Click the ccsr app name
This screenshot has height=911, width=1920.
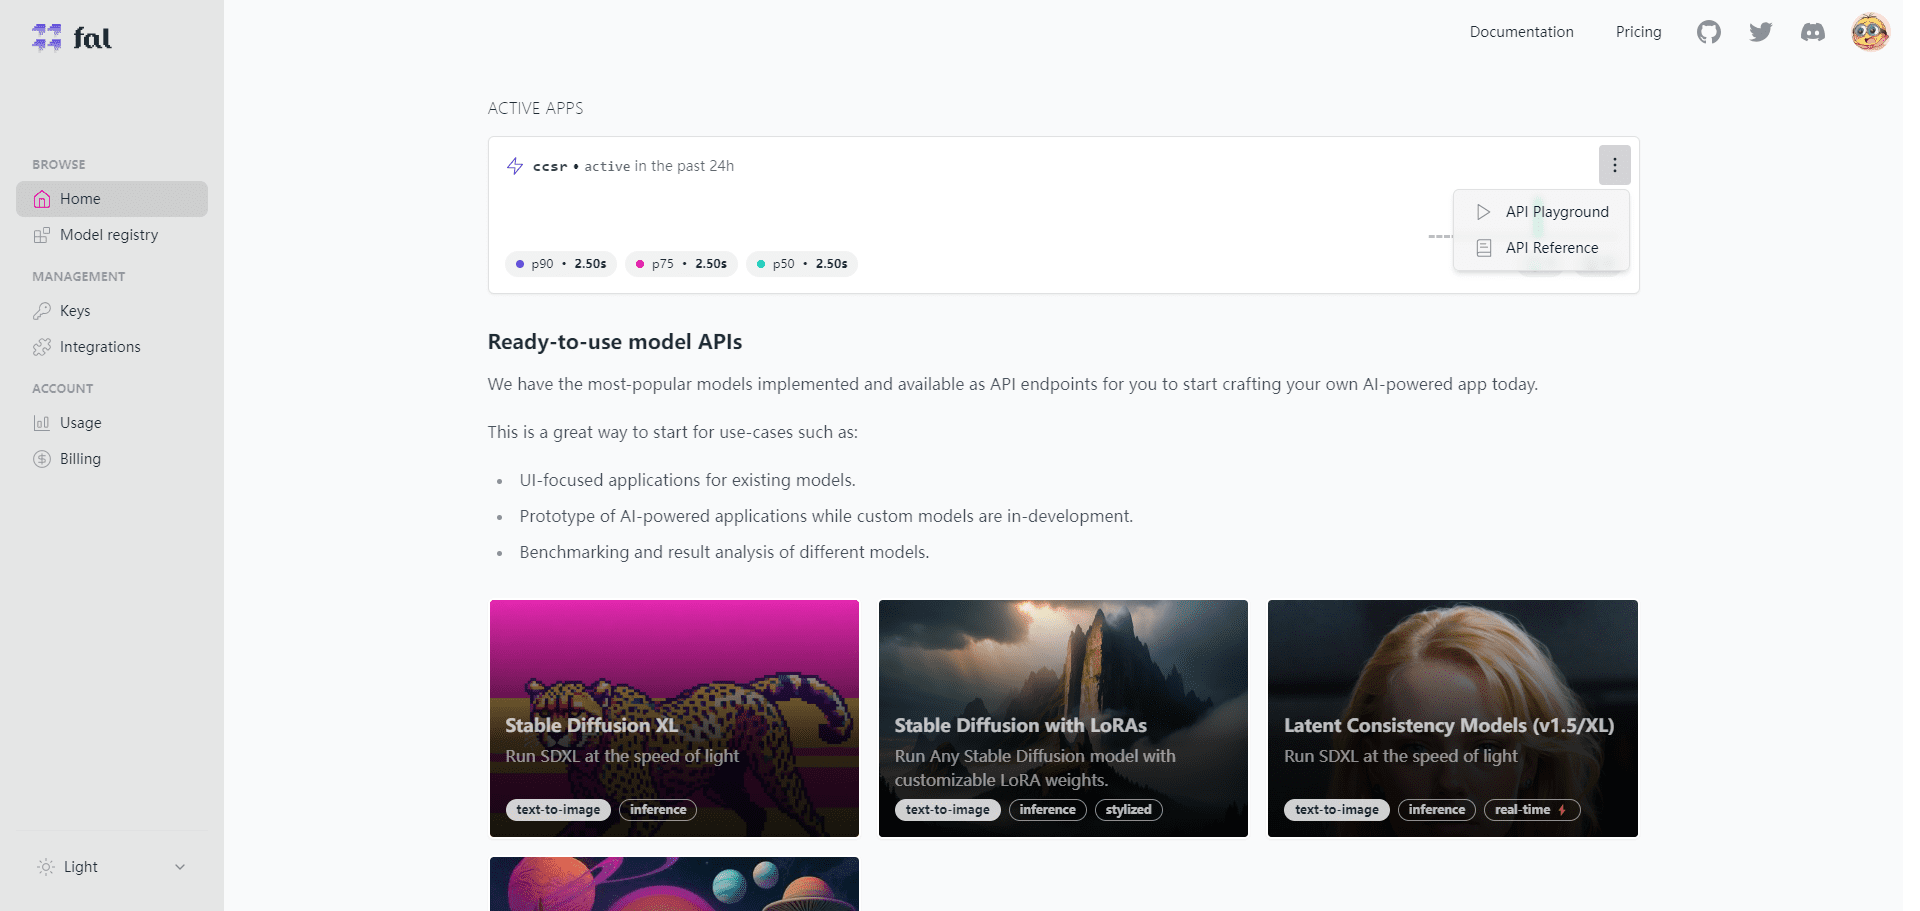click(x=550, y=166)
